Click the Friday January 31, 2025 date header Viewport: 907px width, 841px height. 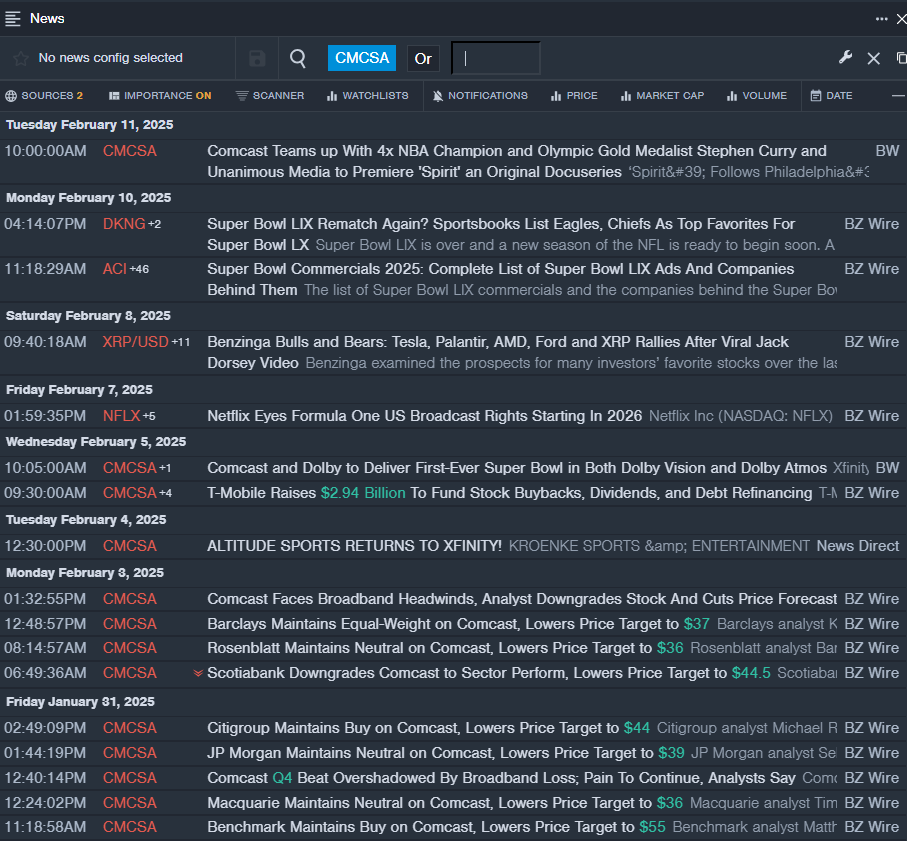tap(80, 702)
